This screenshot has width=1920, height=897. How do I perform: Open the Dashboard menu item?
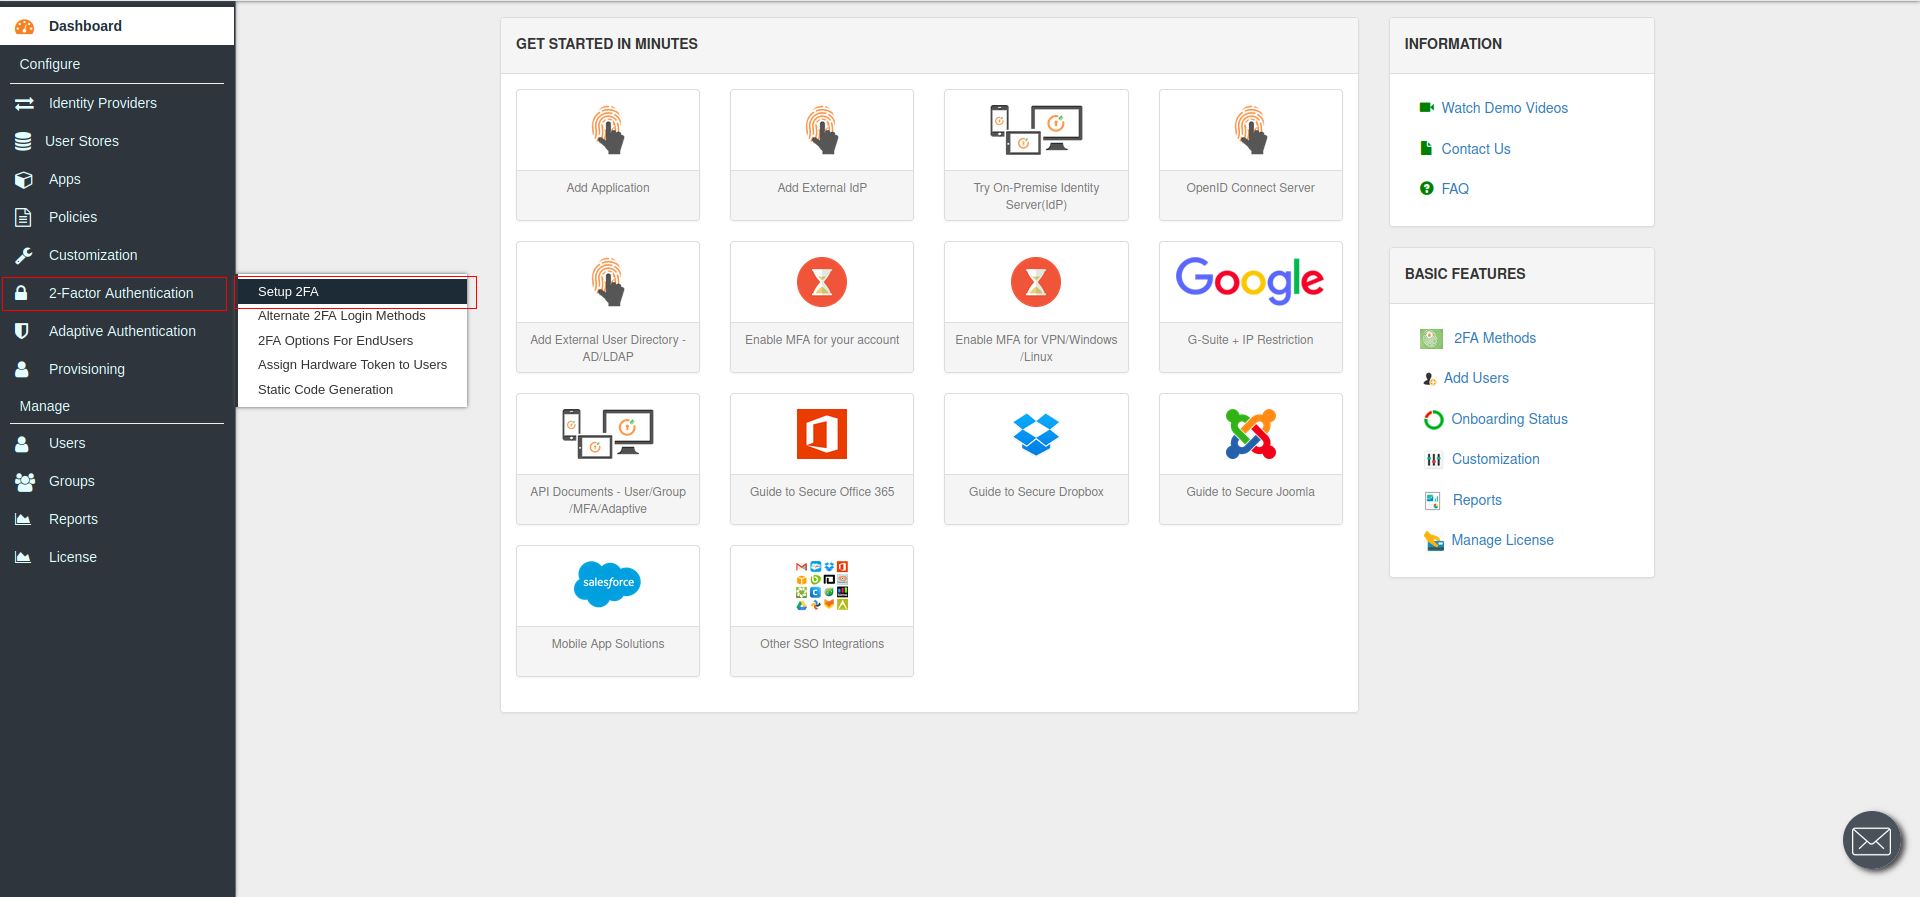coord(117,26)
